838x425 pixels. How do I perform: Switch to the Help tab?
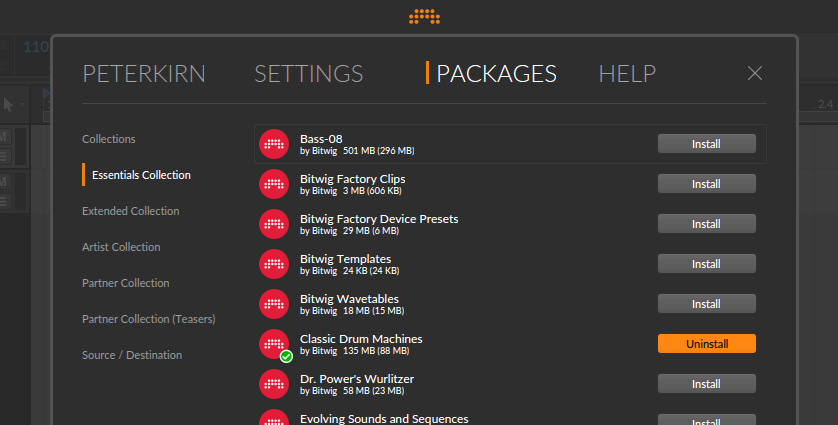[627, 74]
